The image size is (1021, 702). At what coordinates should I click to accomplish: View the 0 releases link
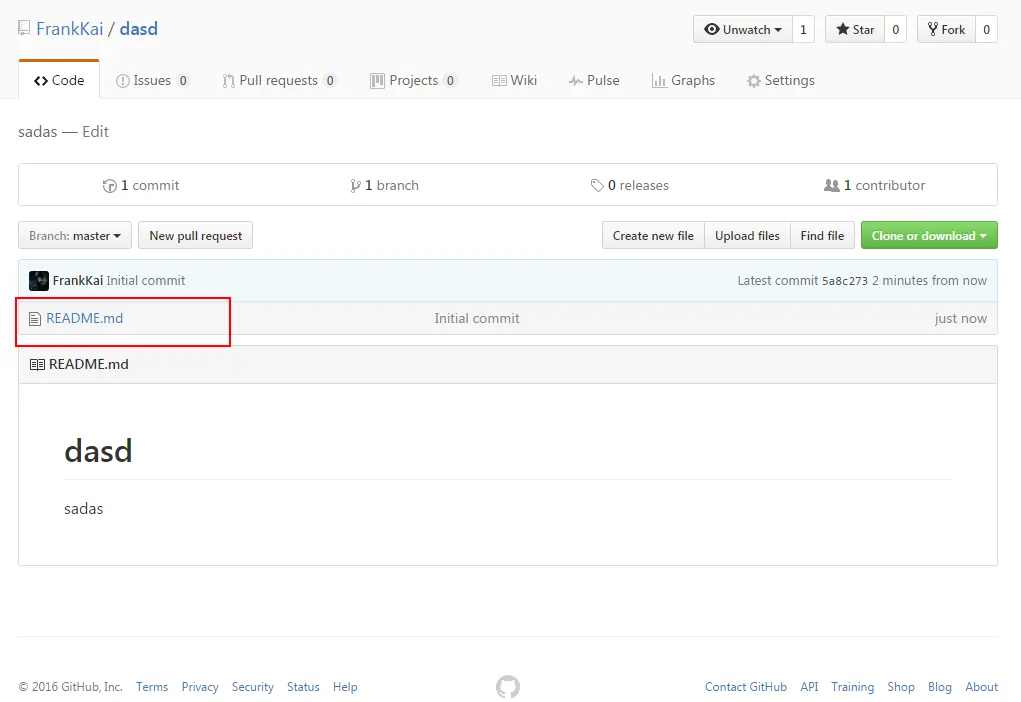coord(630,185)
